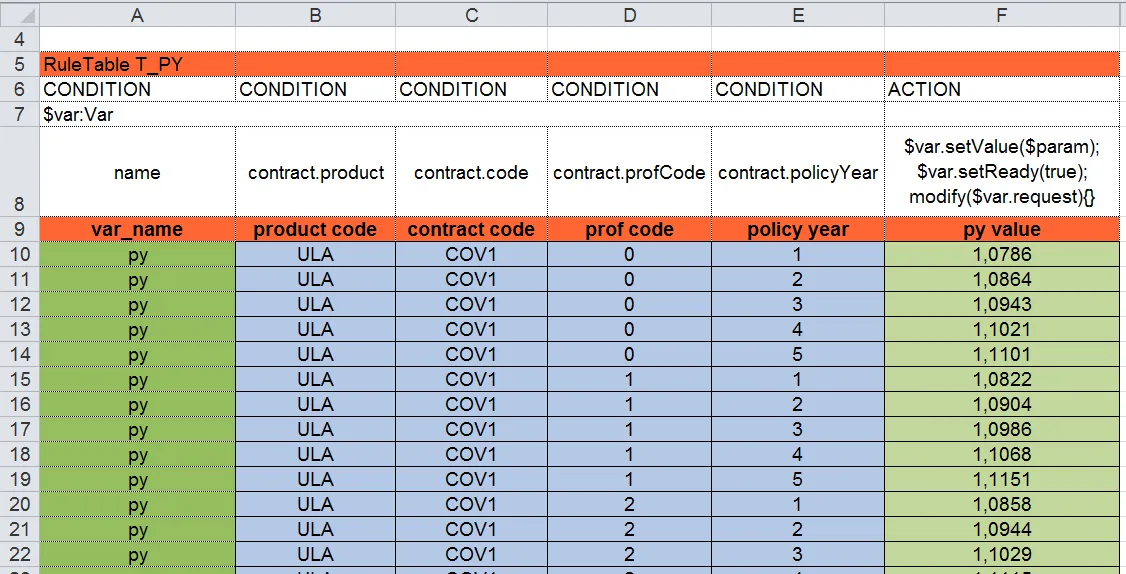Click column A header
The width and height of the screenshot is (1126, 574).
point(137,15)
